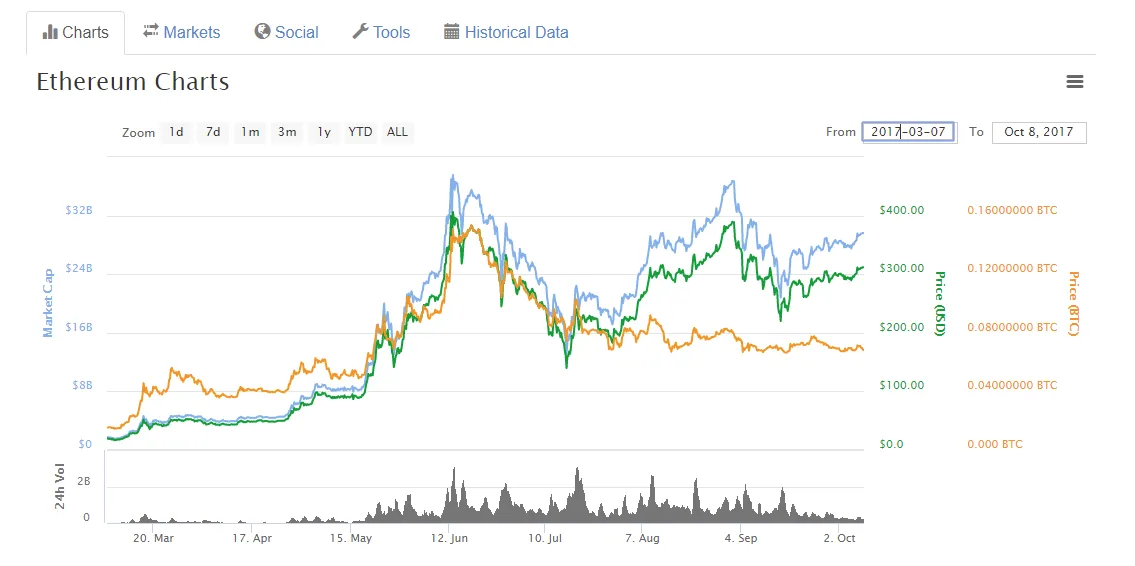This screenshot has width=1135, height=566.
Task: Go to the Historical Data tab
Action: tap(506, 33)
